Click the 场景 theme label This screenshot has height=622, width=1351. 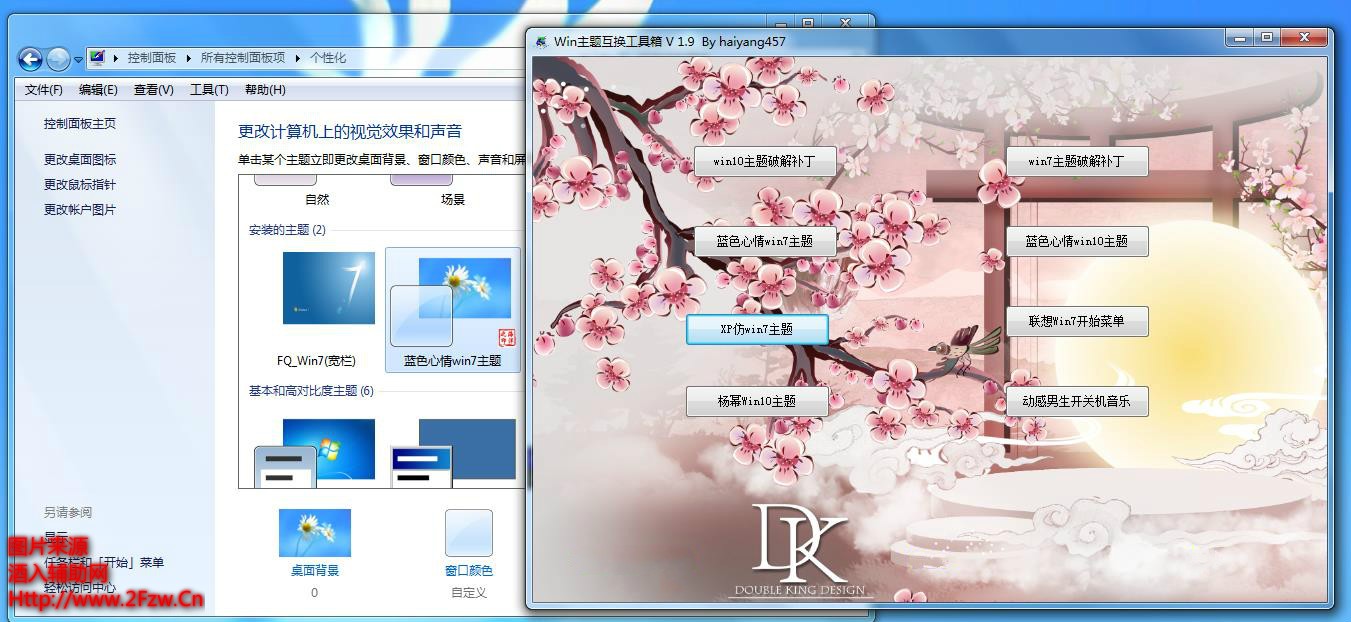coord(453,200)
